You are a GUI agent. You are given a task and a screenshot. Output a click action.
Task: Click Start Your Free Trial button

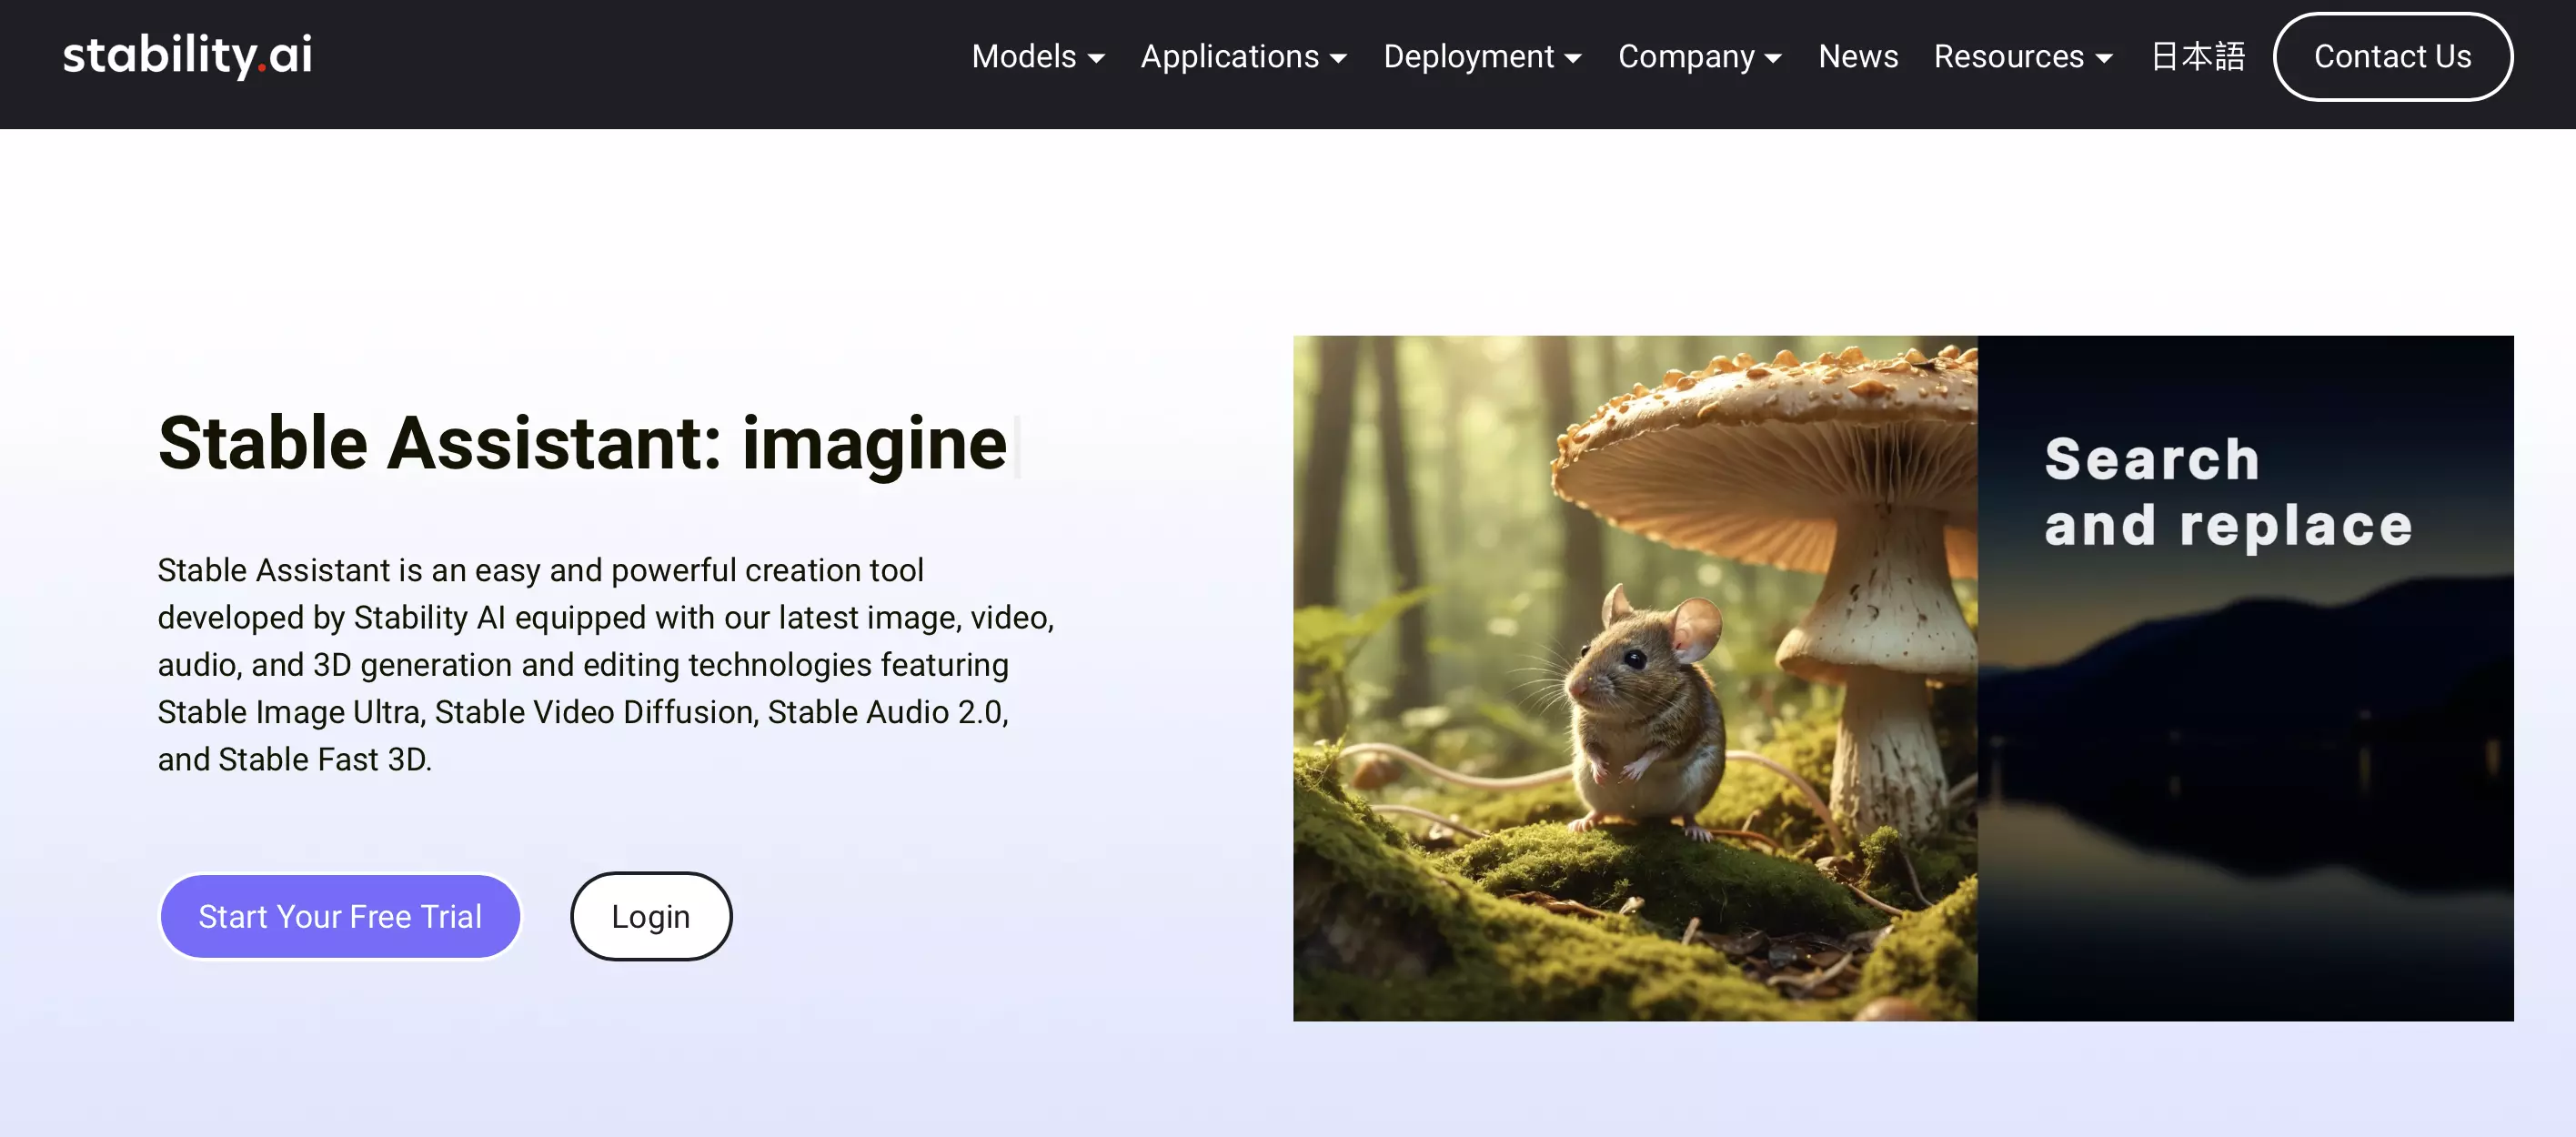pos(340,916)
